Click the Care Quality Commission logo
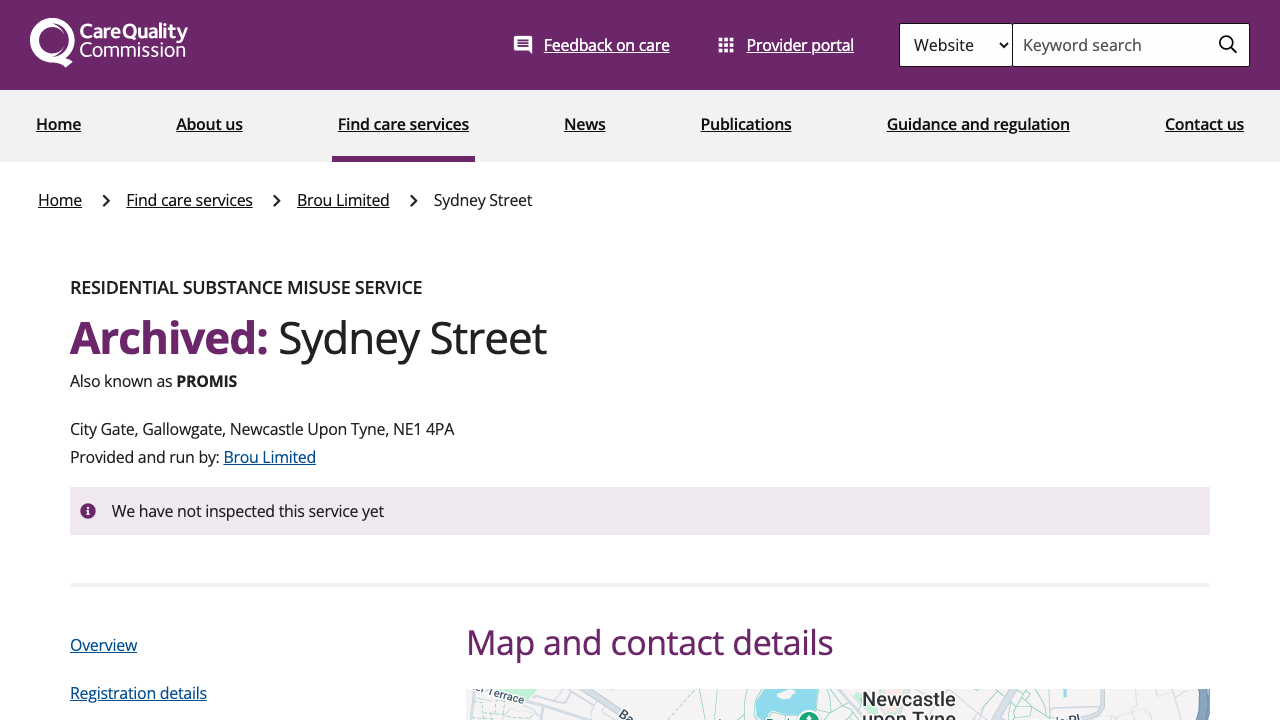 [109, 43]
